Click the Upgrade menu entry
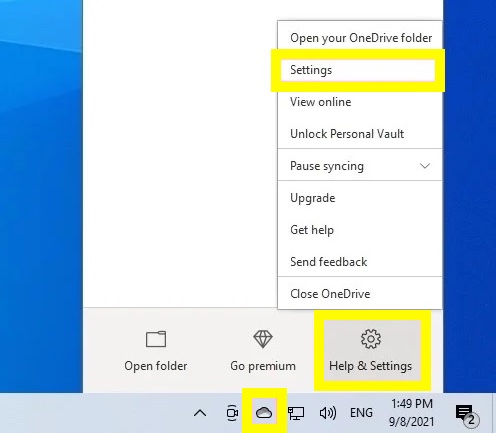496x433 pixels. (360, 198)
